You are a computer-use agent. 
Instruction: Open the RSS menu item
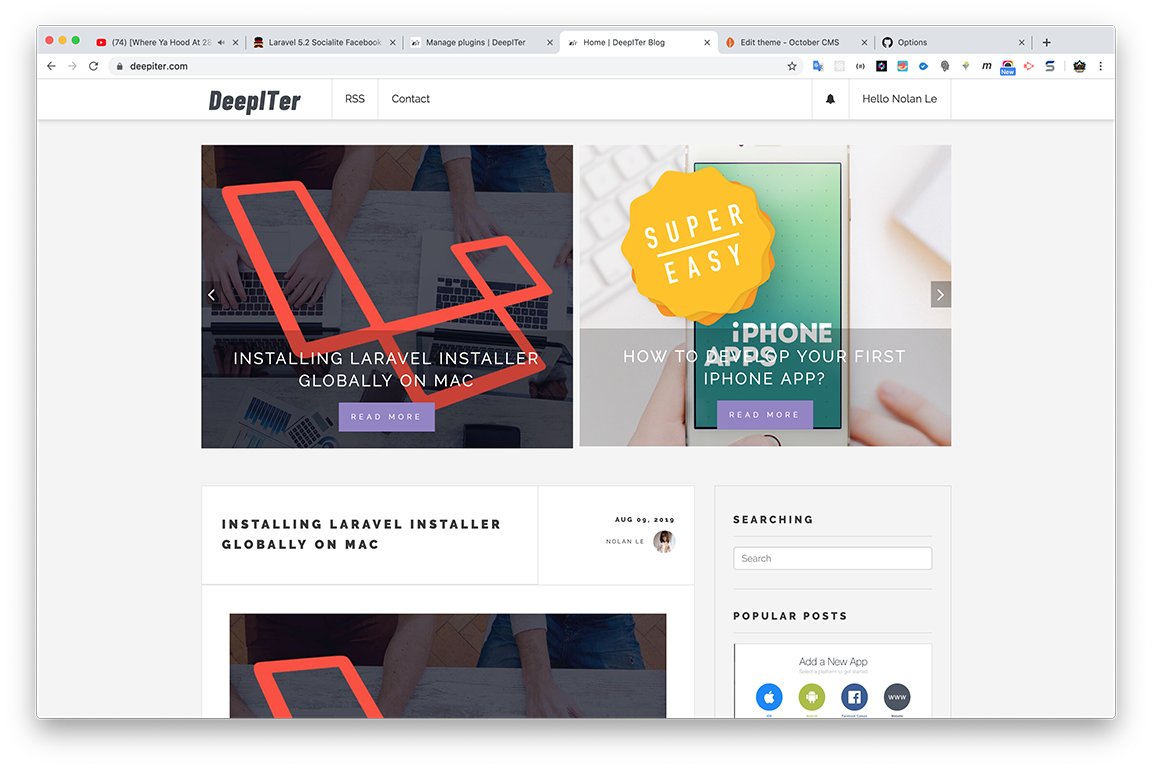[x=355, y=99]
